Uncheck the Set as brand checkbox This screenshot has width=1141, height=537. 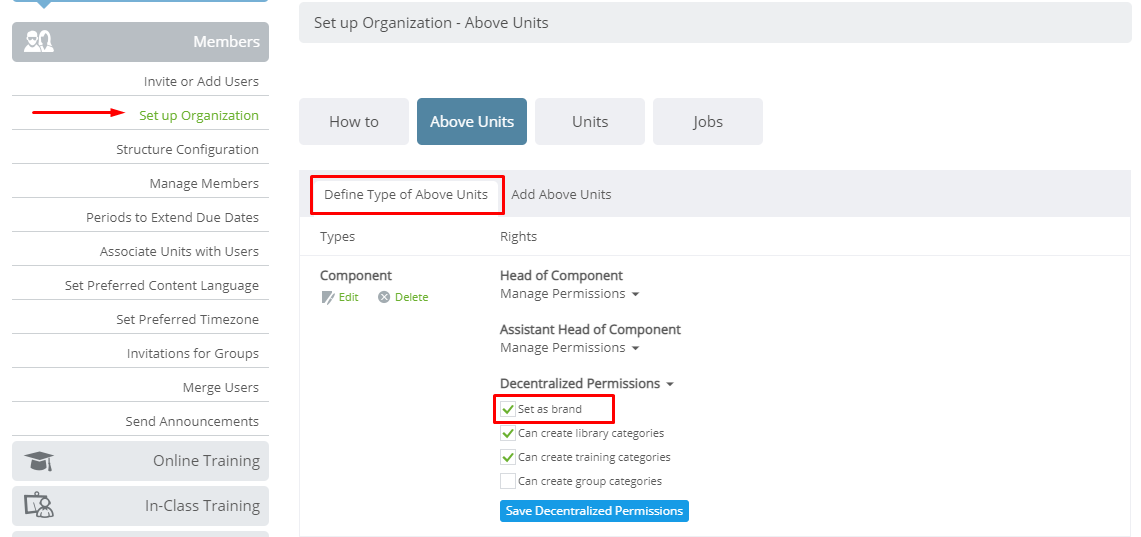[507, 409]
